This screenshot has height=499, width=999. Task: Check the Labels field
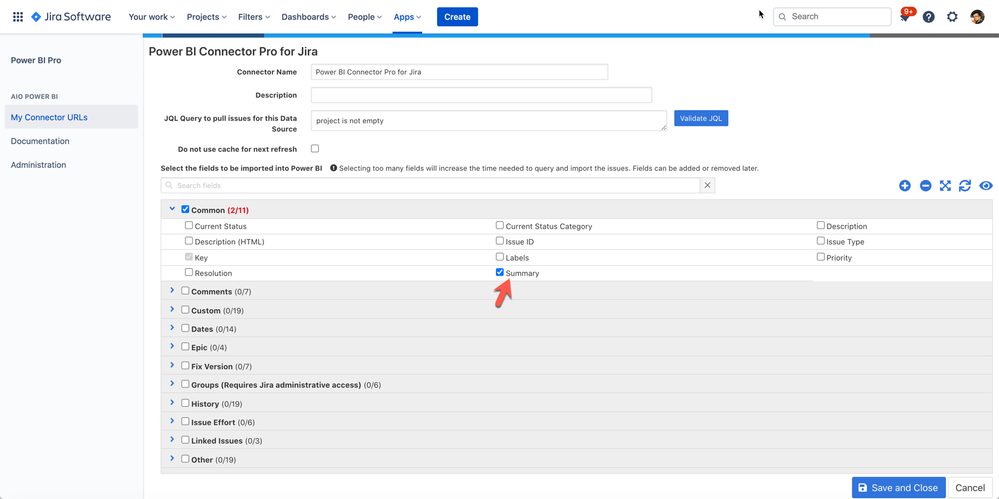[500, 257]
